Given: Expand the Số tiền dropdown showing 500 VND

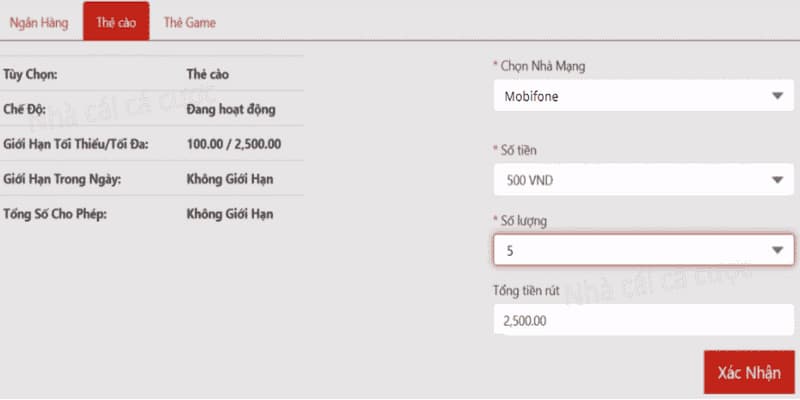Looking at the screenshot, I should (x=644, y=180).
